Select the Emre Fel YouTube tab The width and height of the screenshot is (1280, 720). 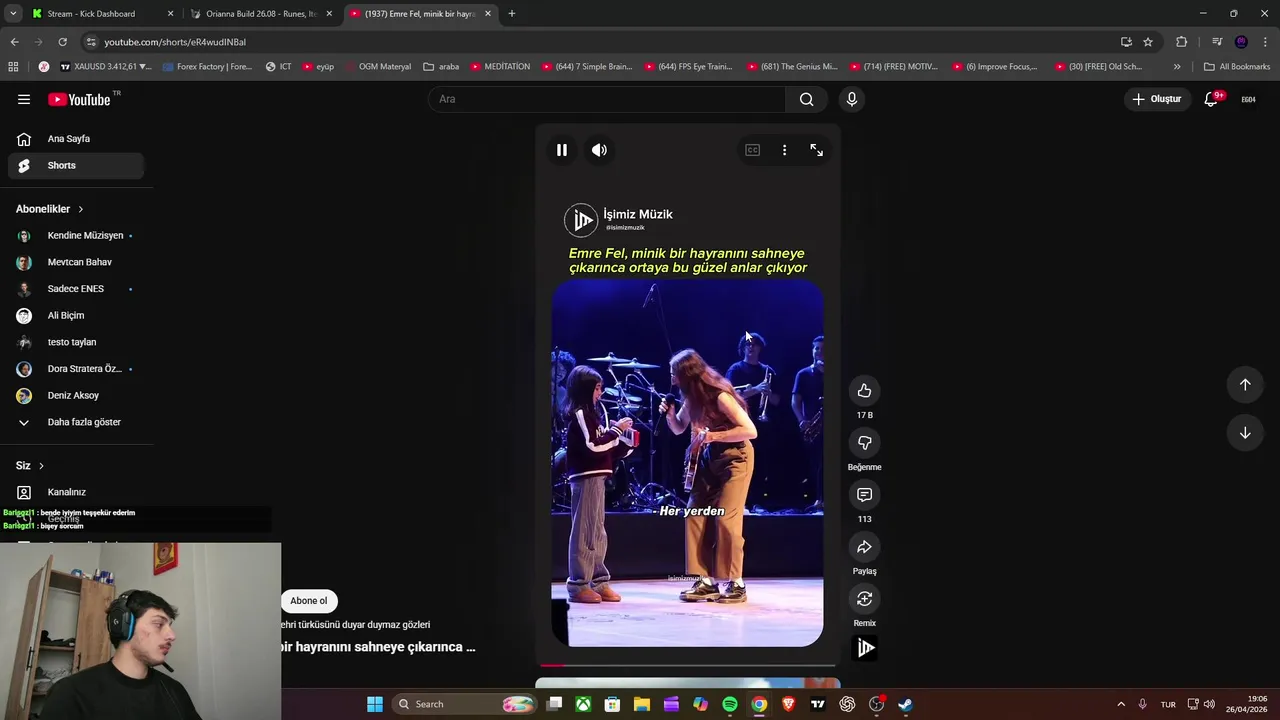tap(420, 14)
